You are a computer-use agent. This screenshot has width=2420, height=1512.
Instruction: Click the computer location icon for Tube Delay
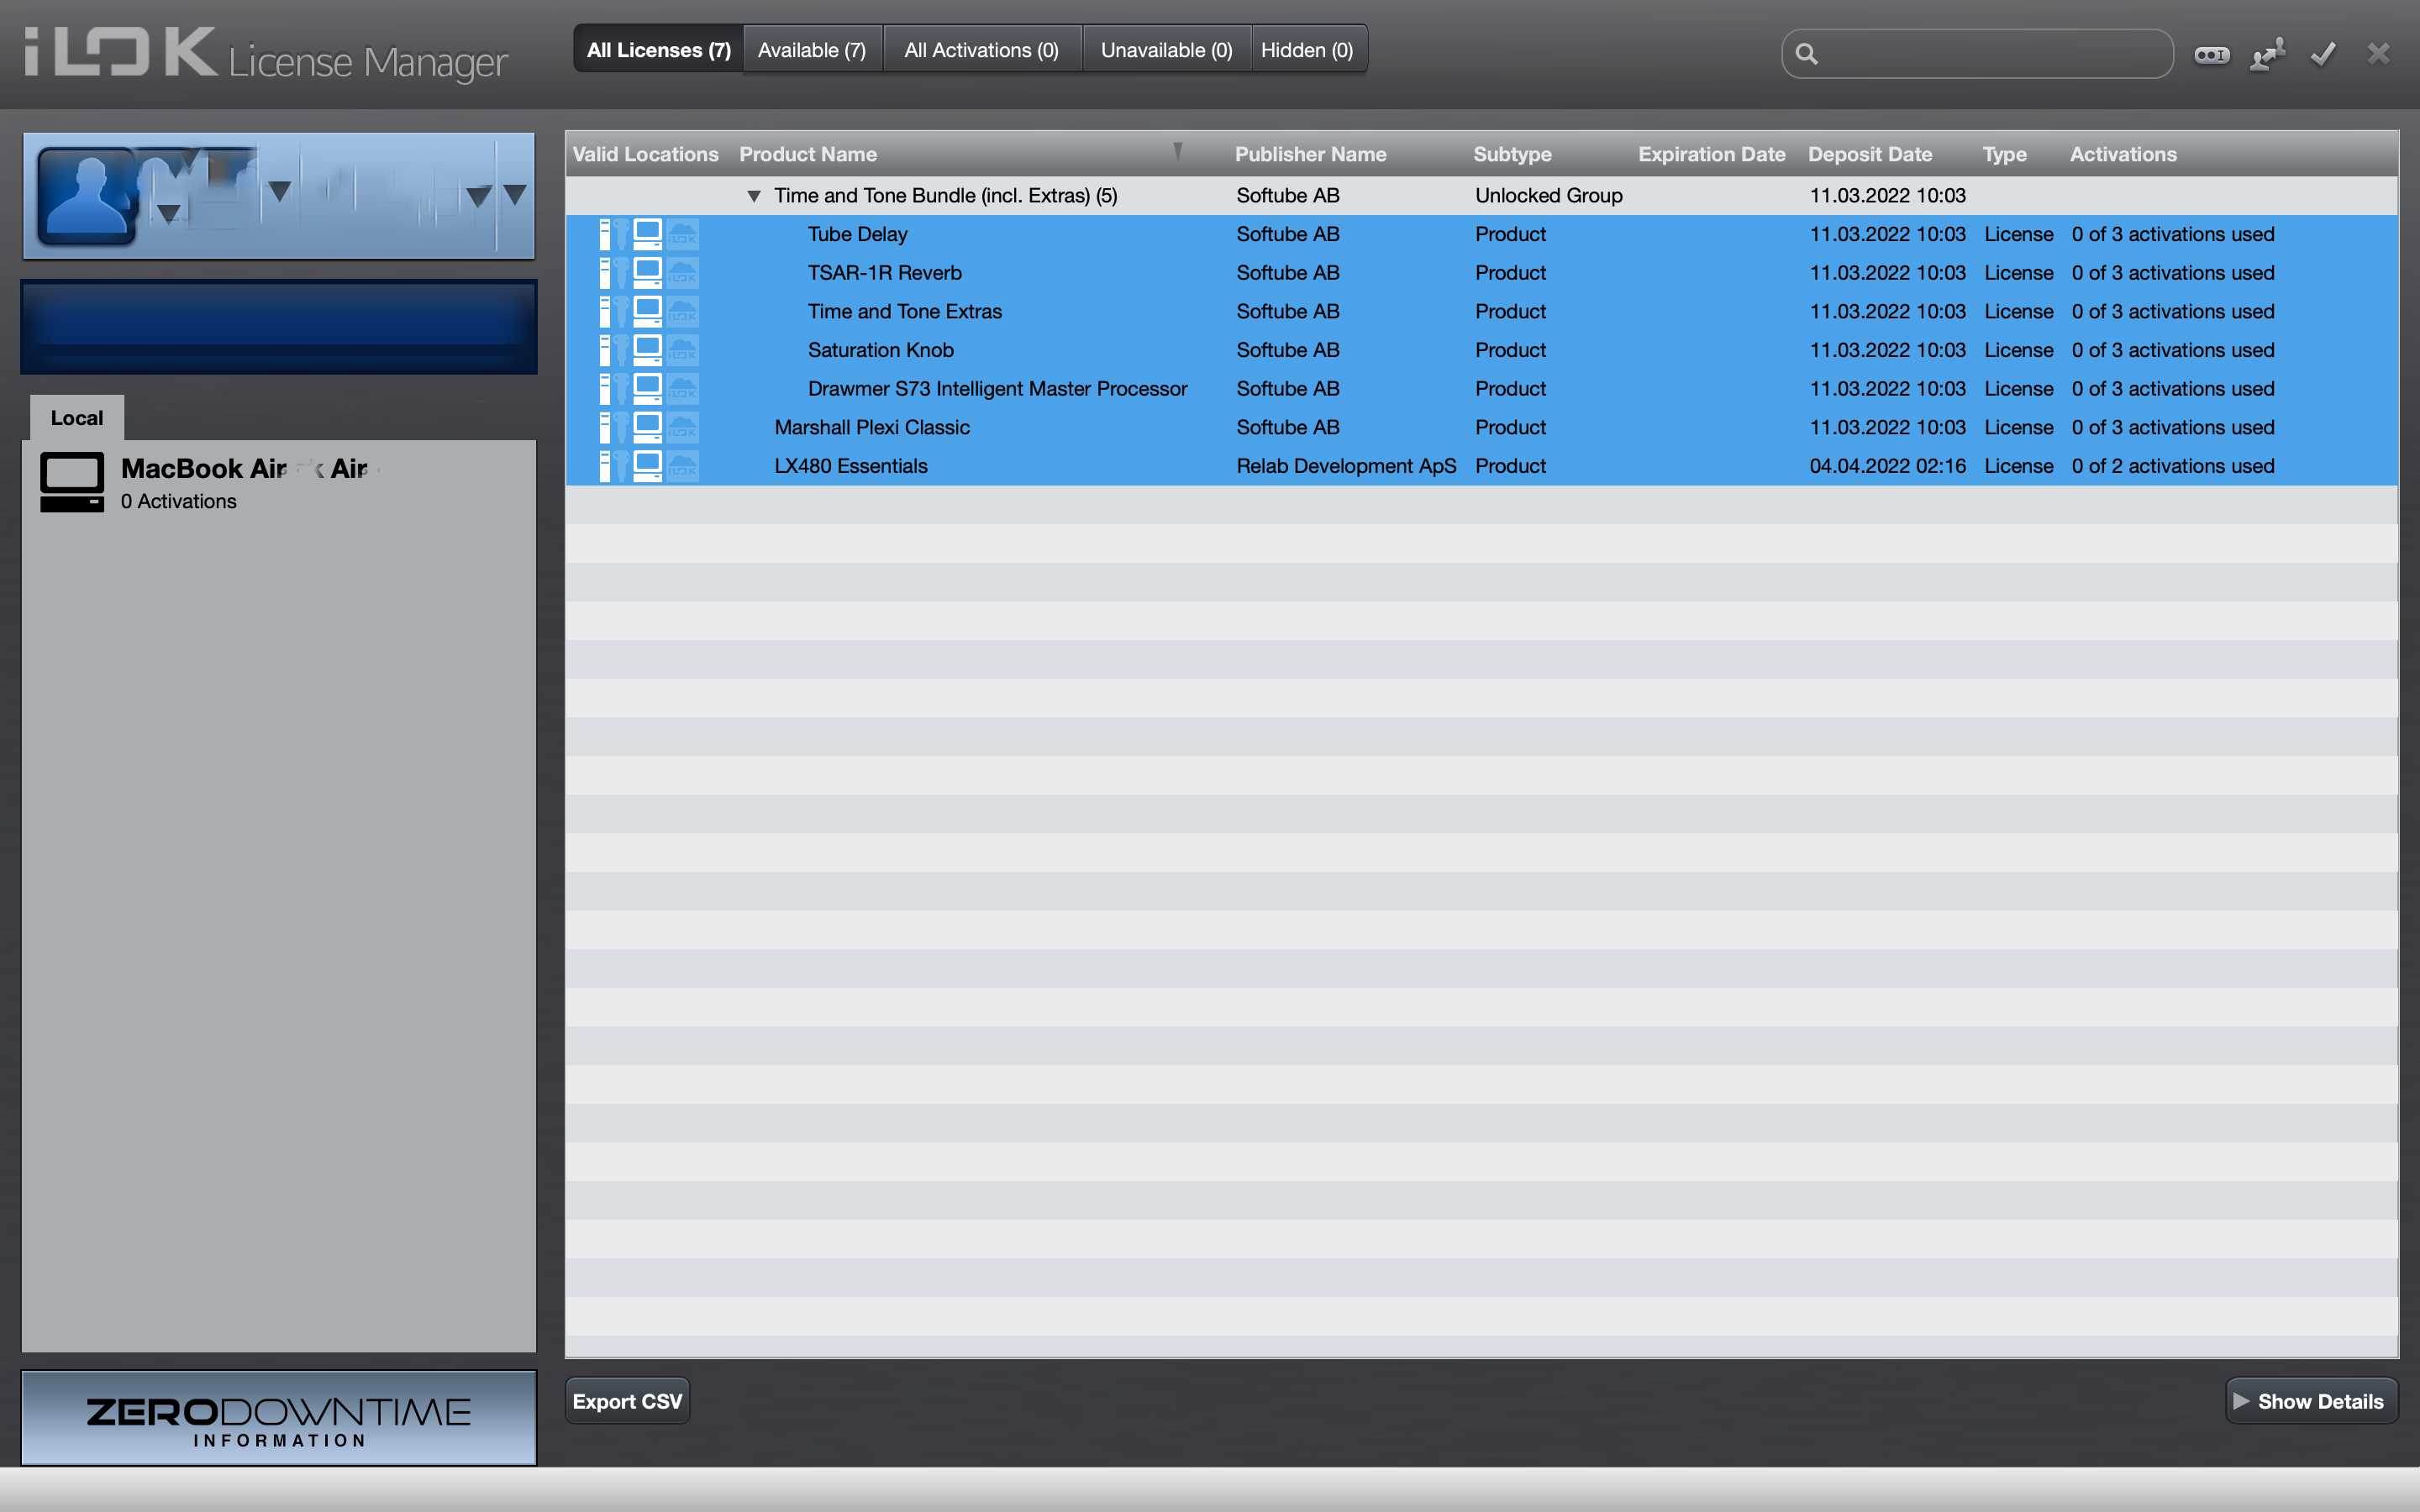click(x=647, y=234)
